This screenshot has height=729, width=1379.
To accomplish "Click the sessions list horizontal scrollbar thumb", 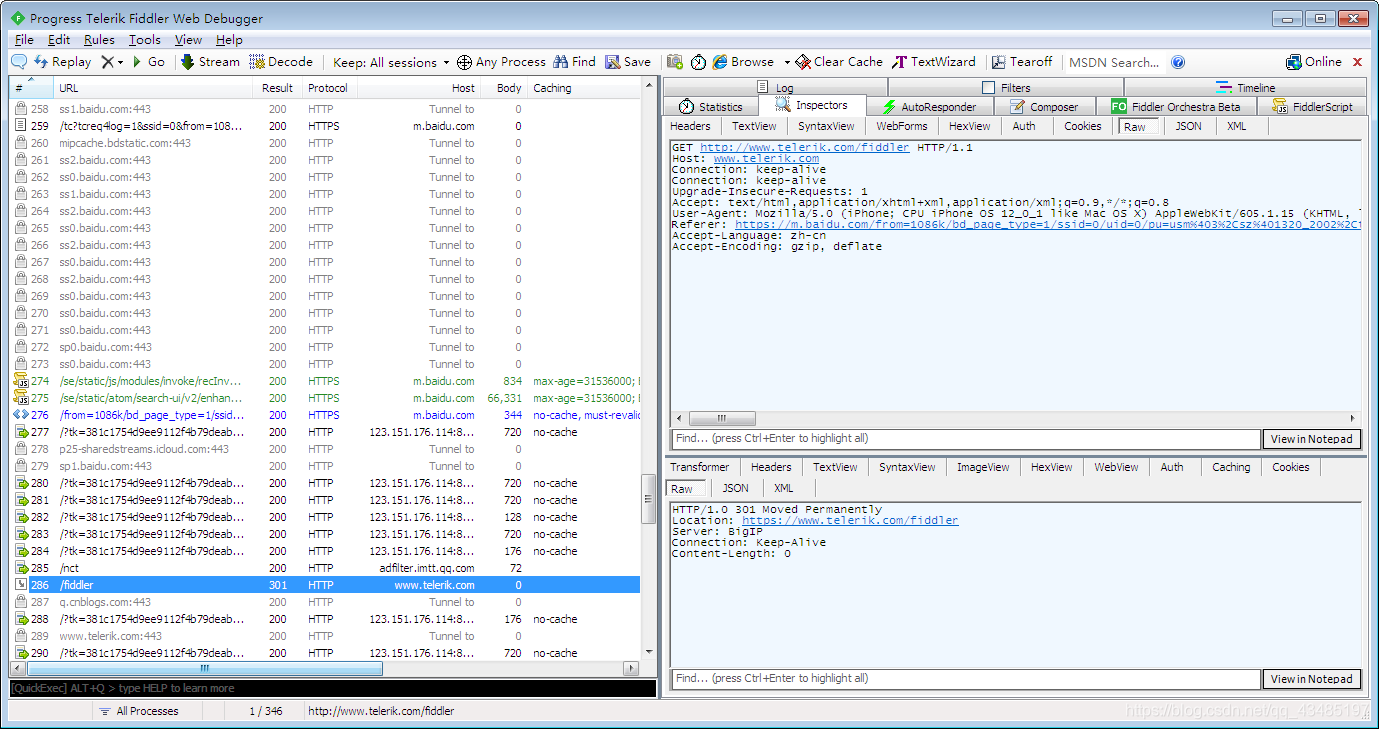I will pyautogui.click(x=205, y=668).
